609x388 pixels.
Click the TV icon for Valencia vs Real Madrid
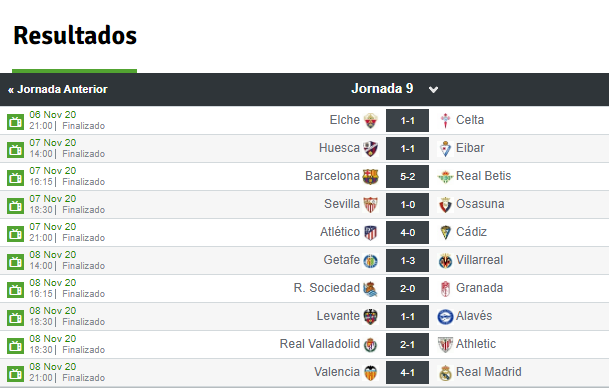[16, 373]
